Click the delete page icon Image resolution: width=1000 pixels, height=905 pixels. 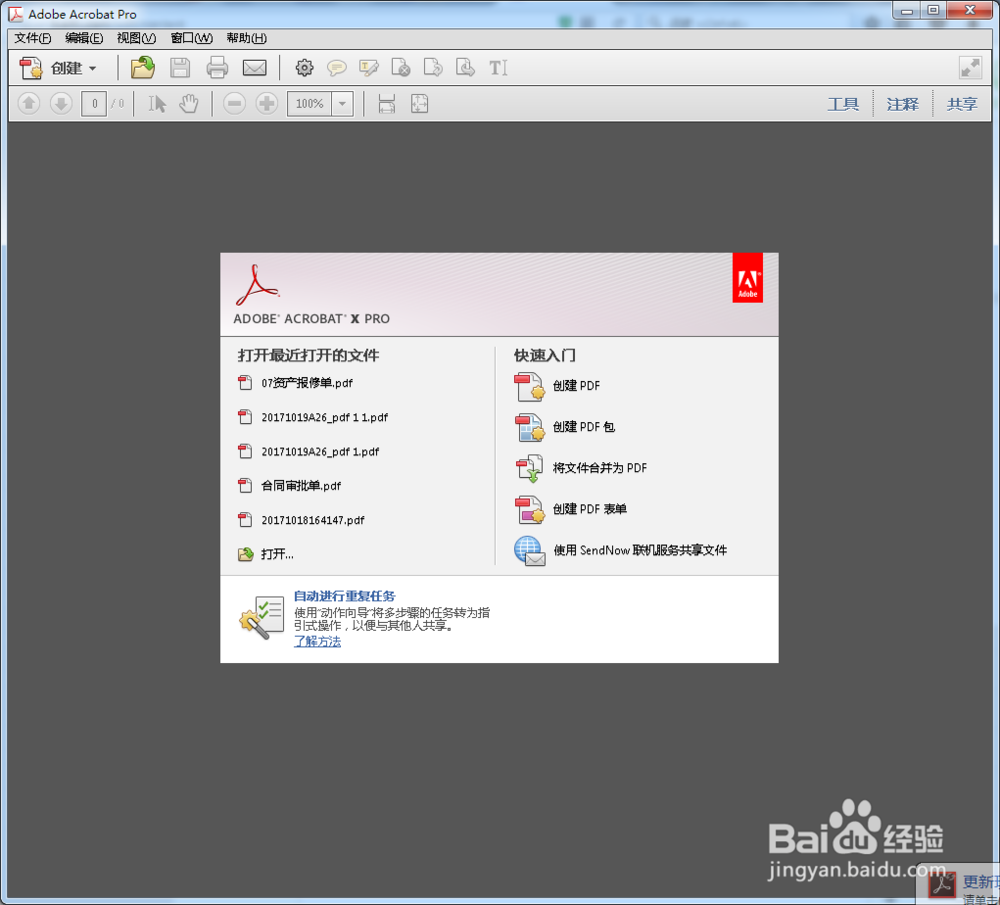point(401,68)
